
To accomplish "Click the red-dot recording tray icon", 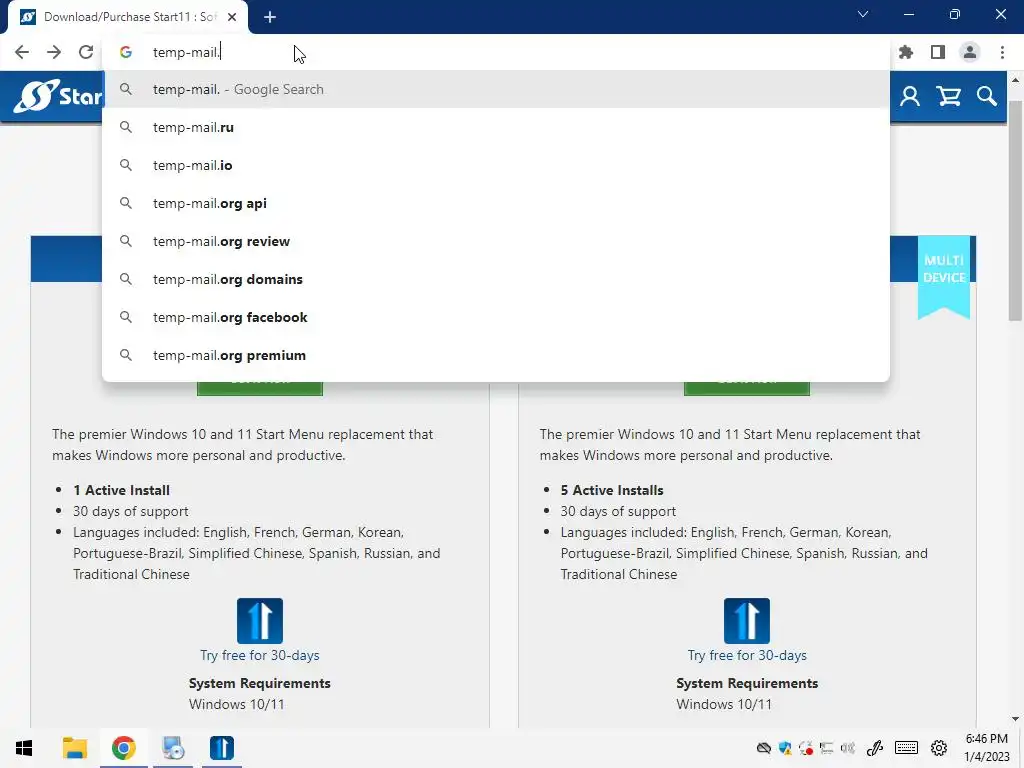I will pos(806,748).
